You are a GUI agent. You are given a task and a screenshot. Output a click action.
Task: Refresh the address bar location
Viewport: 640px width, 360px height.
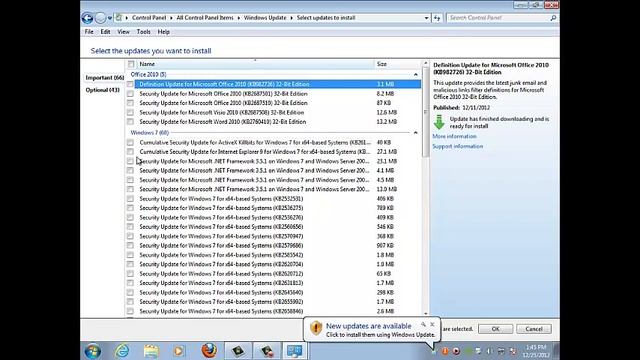point(437,18)
